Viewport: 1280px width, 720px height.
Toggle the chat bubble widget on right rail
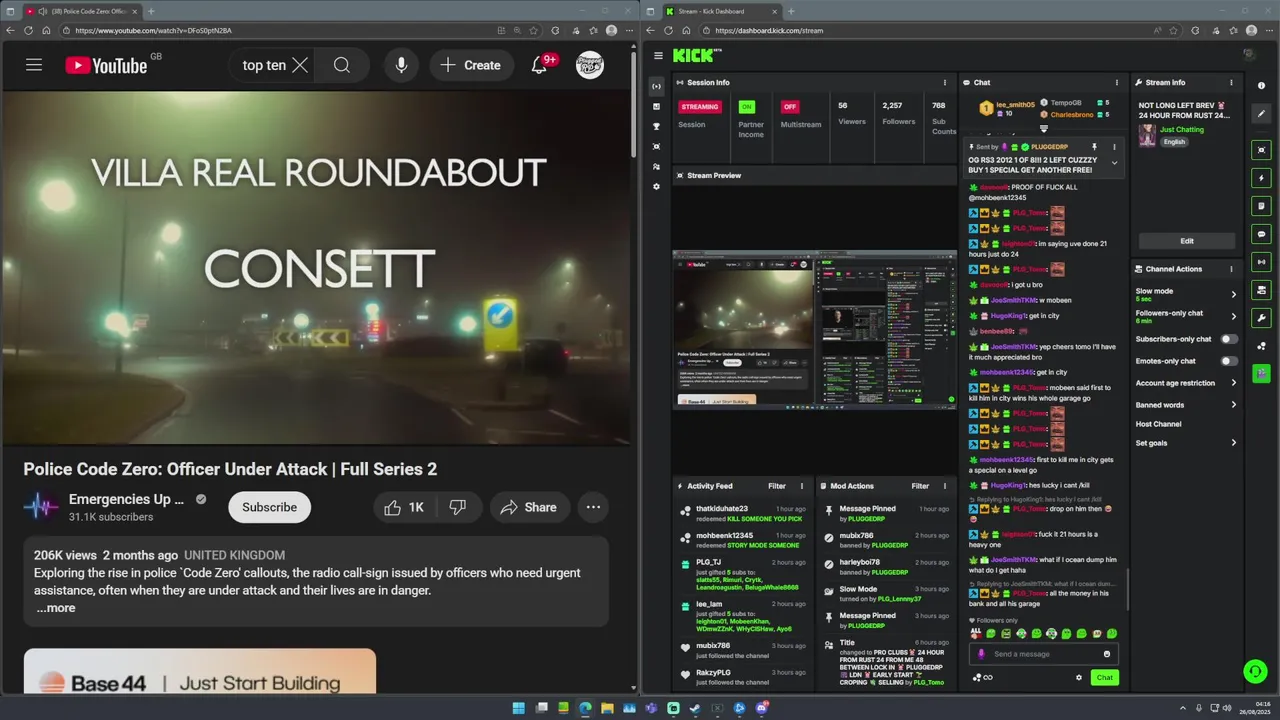coord(1261,234)
